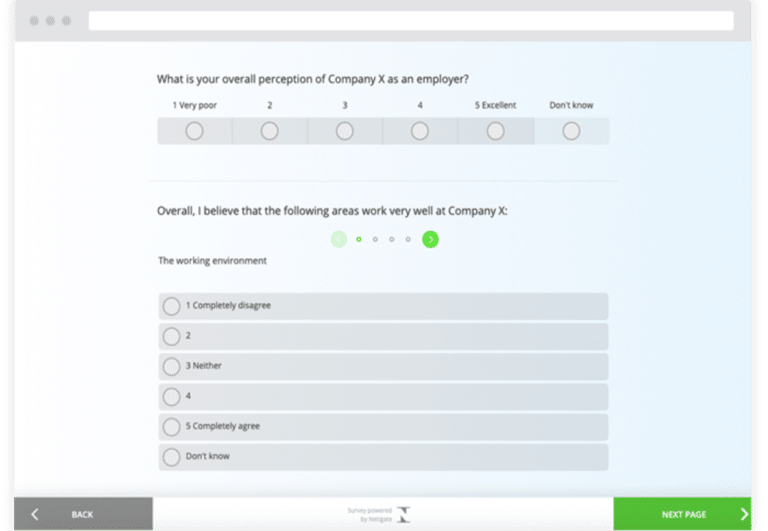The image size is (768, 531).
Task: Click the right chevron beside NEXT PAGE
Action: pyautogui.click(x=743, y=514)
